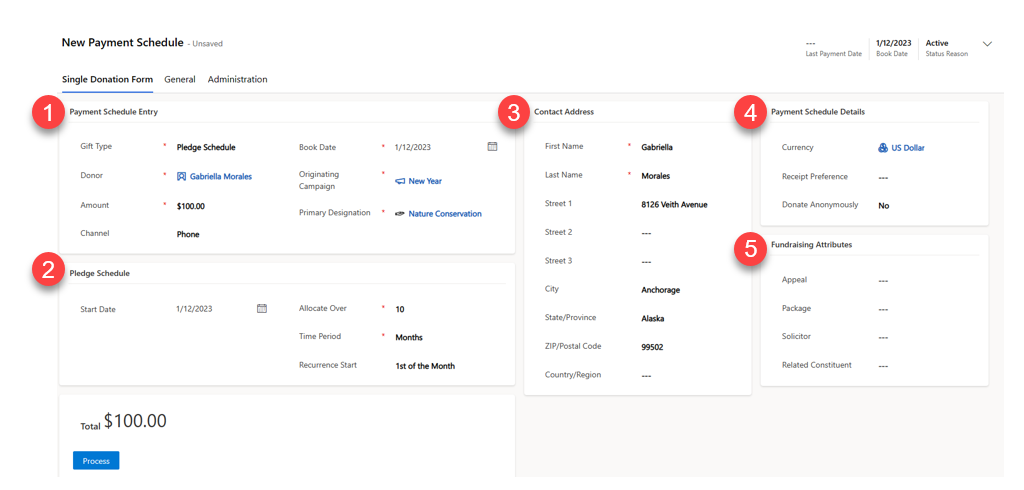Image resolution: width=1024 pixels, height=490 pixels.
Task: Open the Time Period field showing Months
Action: point(409,337)
